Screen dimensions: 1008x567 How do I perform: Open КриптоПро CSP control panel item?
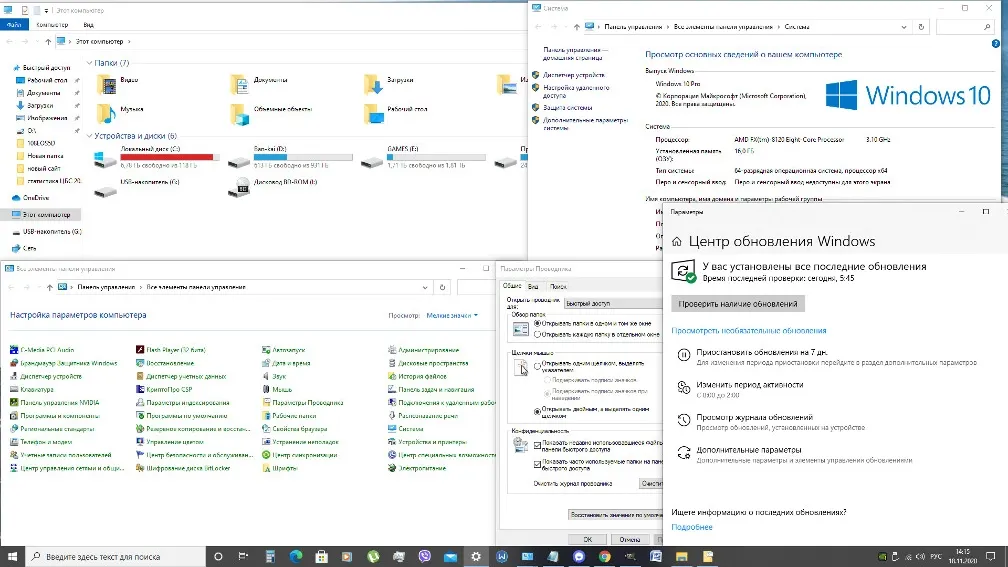(x=164, y=389)
